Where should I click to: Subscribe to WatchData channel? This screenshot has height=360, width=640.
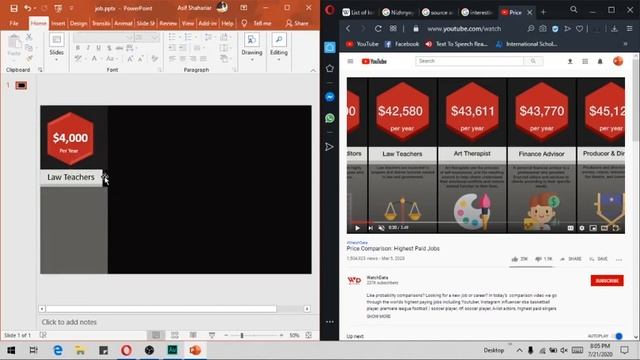[607, 280]
